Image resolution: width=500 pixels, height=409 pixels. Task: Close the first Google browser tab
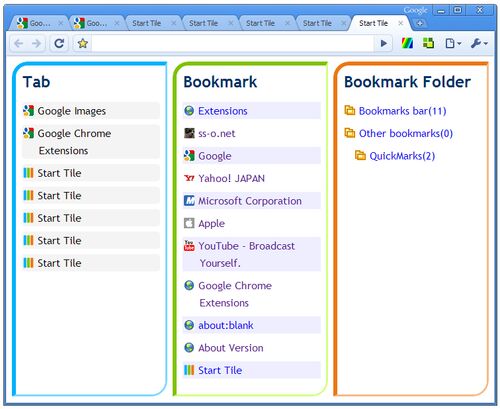[x=60, y=23]
